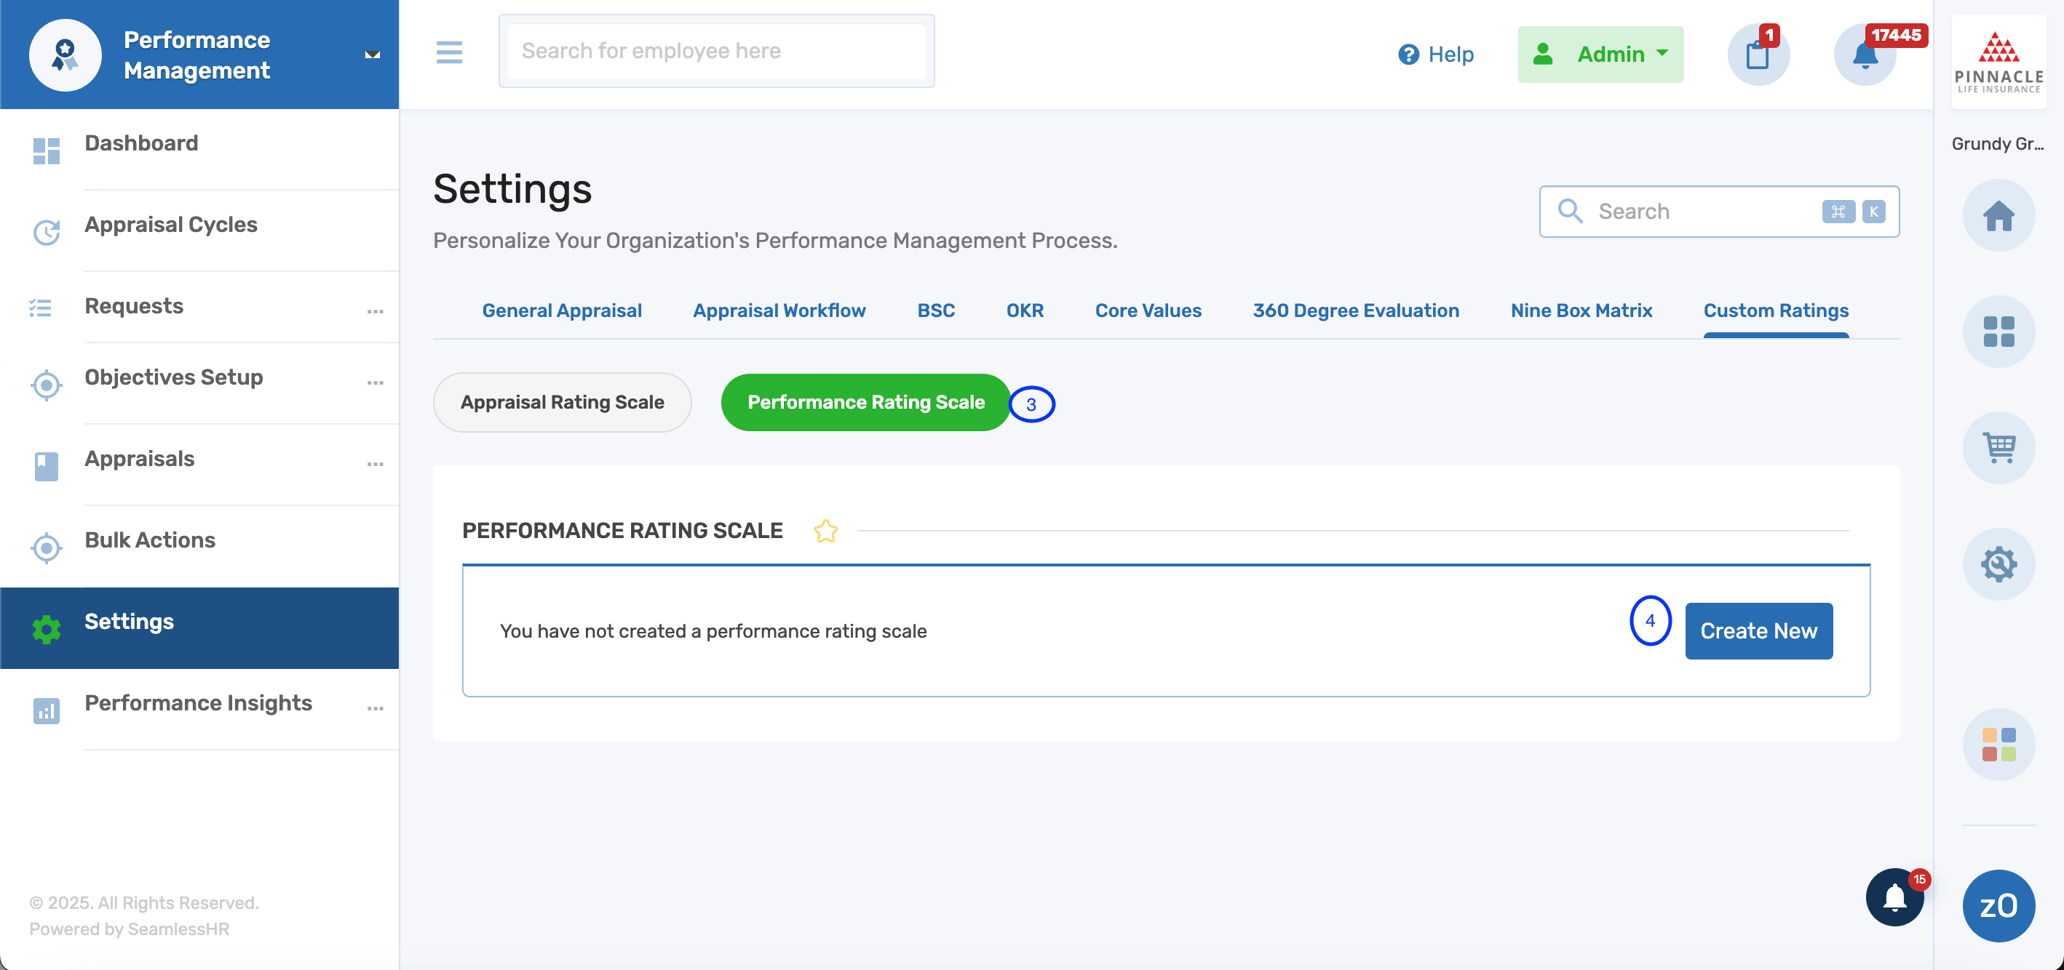Select the Custom Ratings tab
The height and width of the screenshot is (970, 2064).
click(x=1776, y=311)
